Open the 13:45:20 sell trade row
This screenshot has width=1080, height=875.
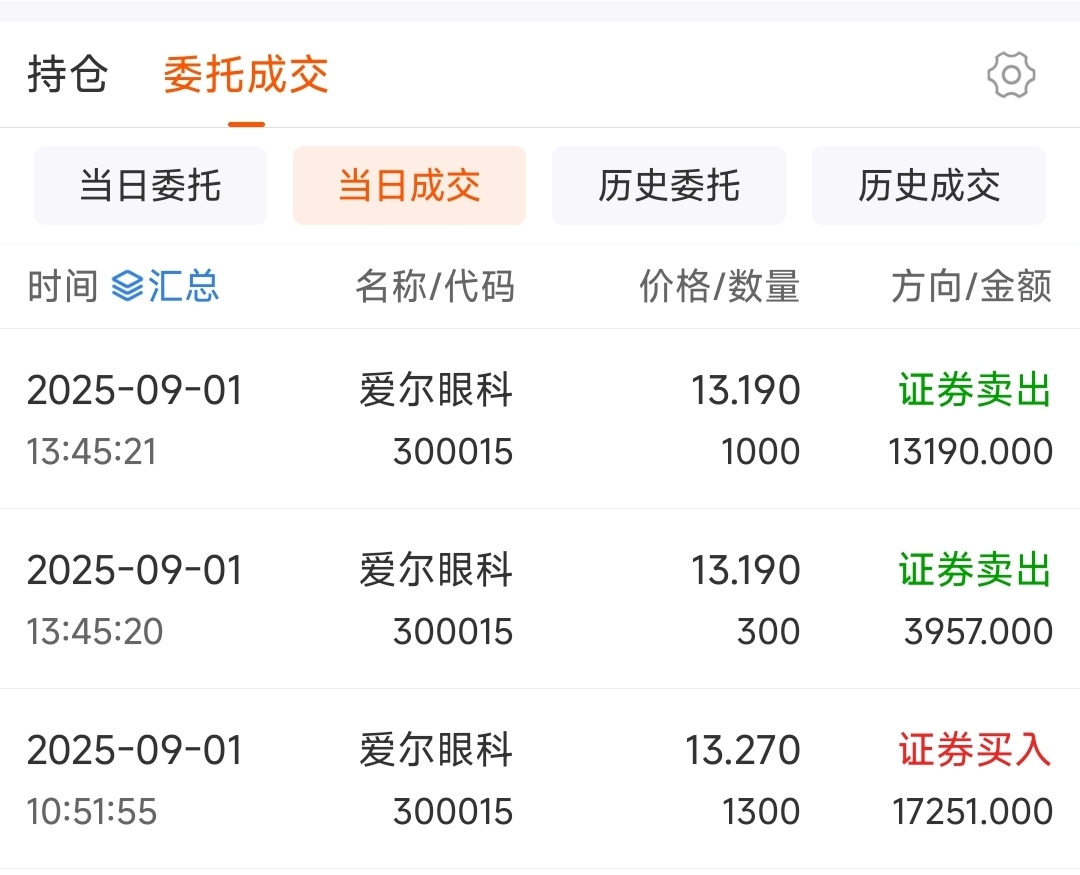pos(540,599)
